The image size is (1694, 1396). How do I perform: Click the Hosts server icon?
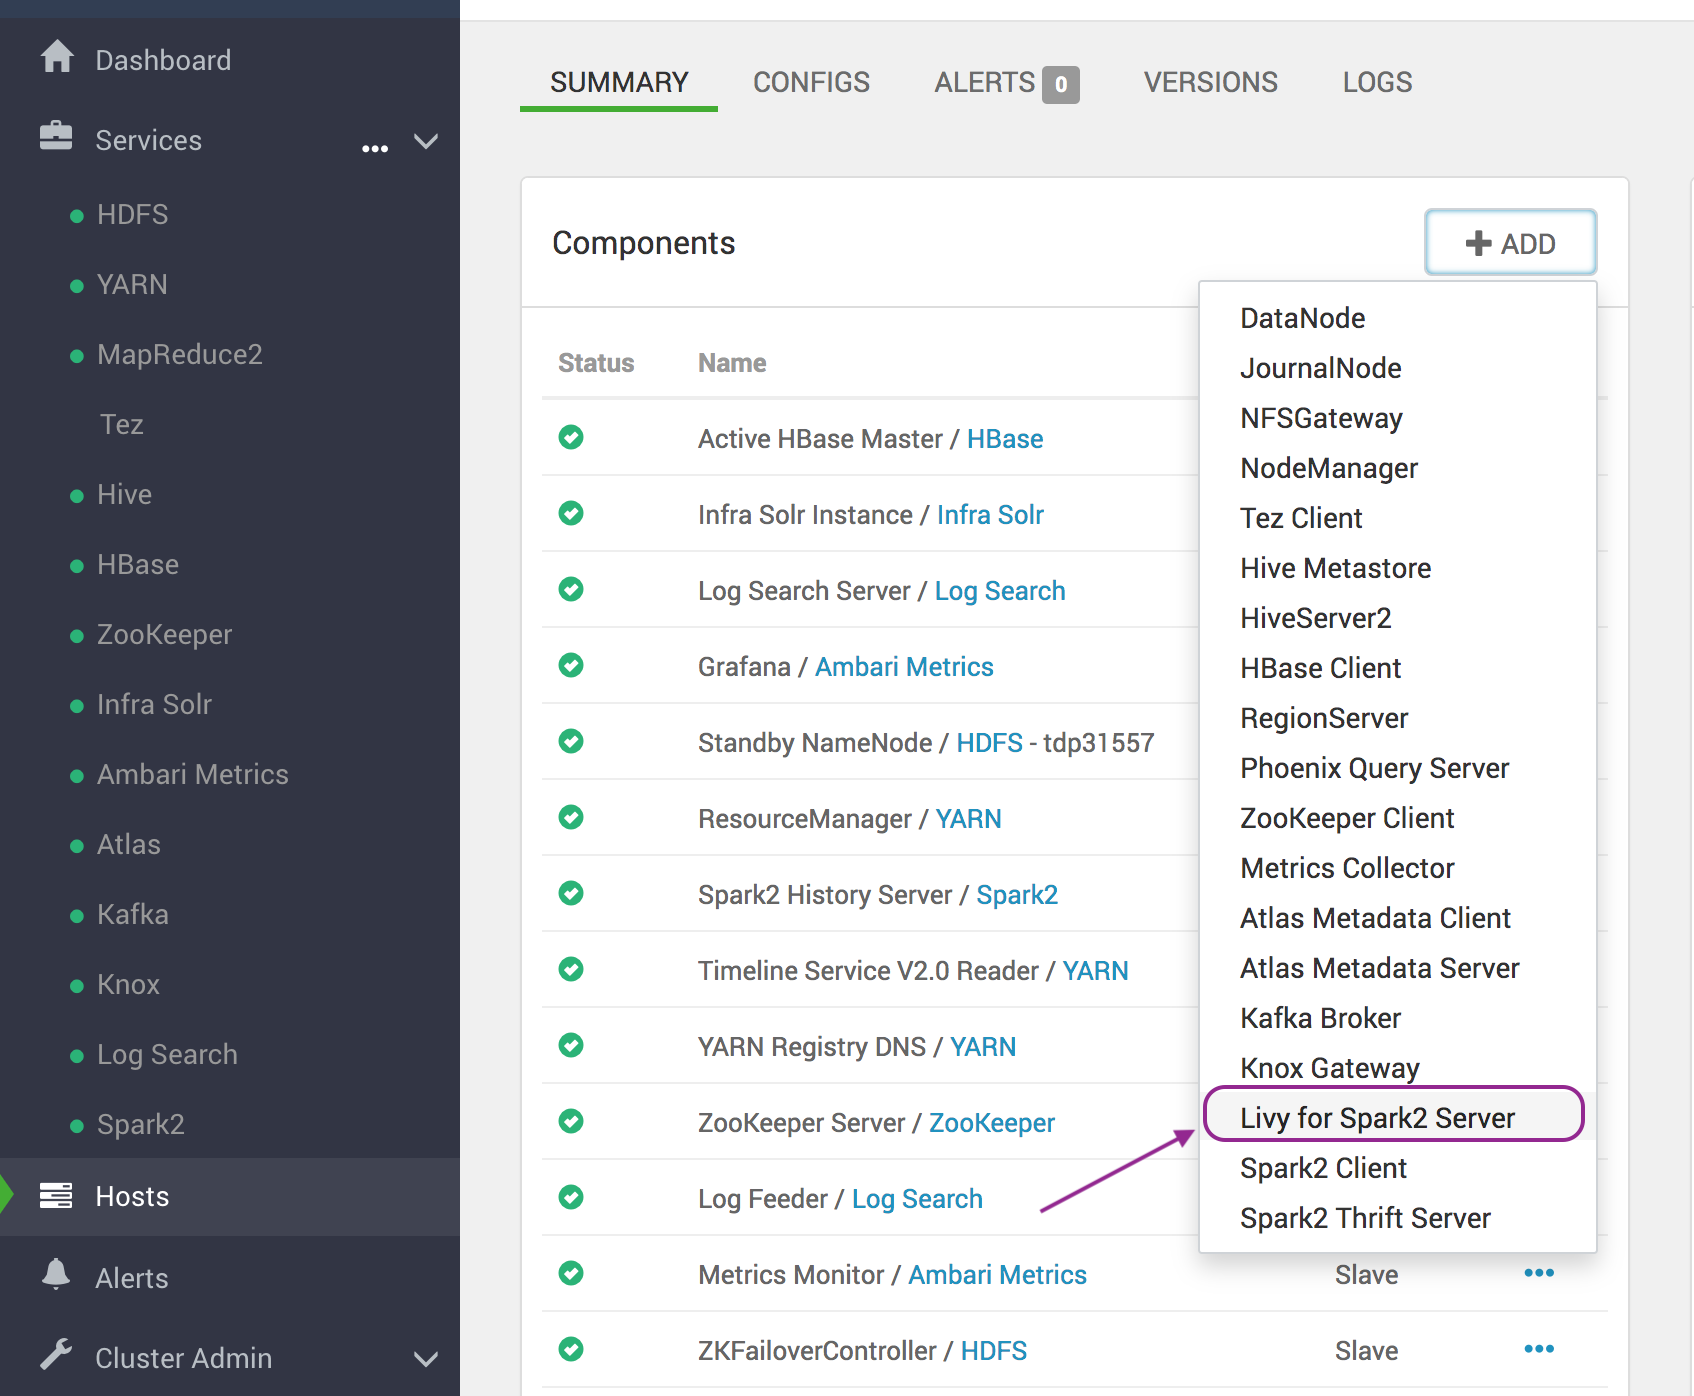pyautogui.click(x=56, y=1195)
